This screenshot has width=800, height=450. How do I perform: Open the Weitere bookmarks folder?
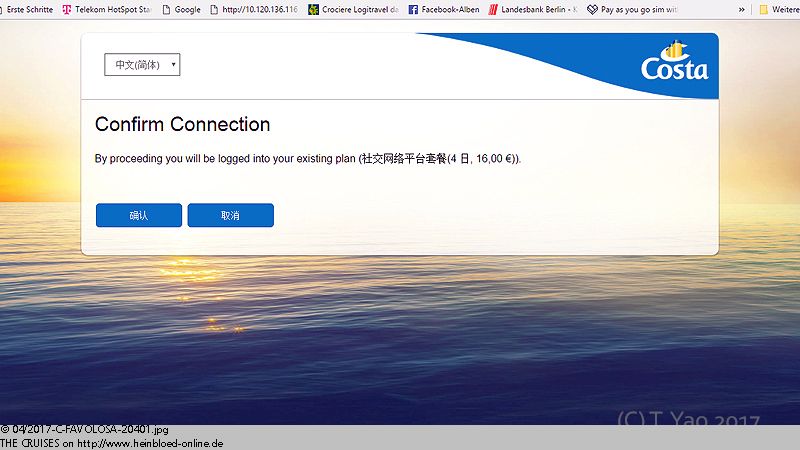[779, 9]
